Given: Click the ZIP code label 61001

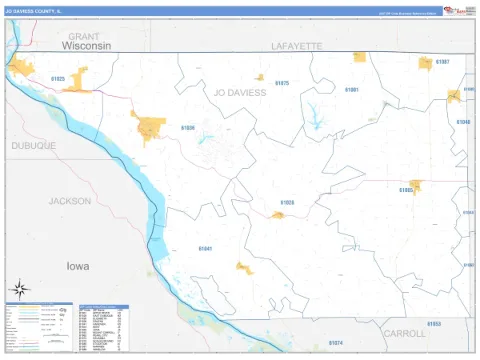Looking at the screenshot, I should 352,90.
